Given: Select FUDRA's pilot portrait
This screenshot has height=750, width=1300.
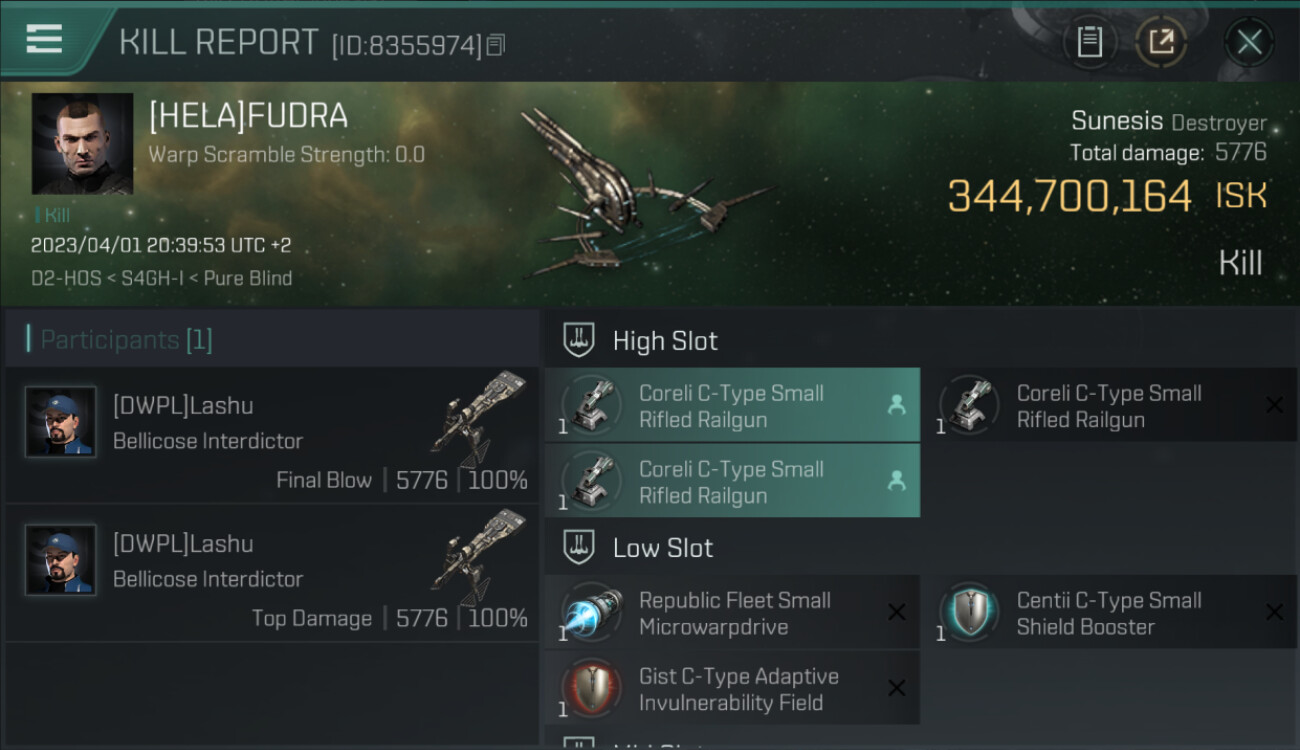Looking at the screenshot, I should [x=82, y=144].
